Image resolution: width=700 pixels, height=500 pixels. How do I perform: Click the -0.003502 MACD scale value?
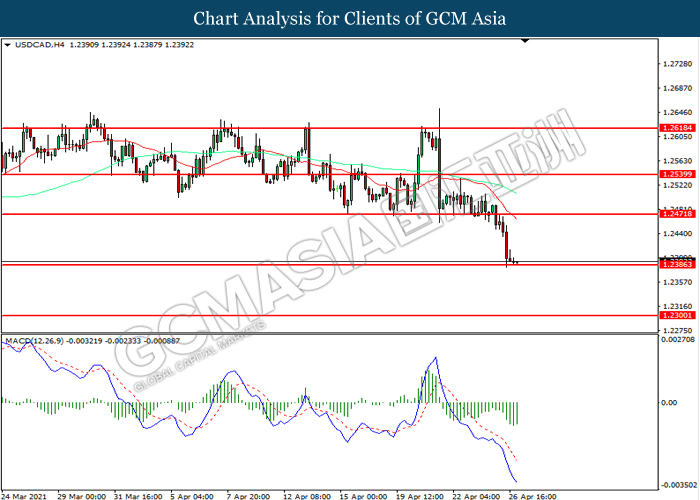[x=677, y=485]
